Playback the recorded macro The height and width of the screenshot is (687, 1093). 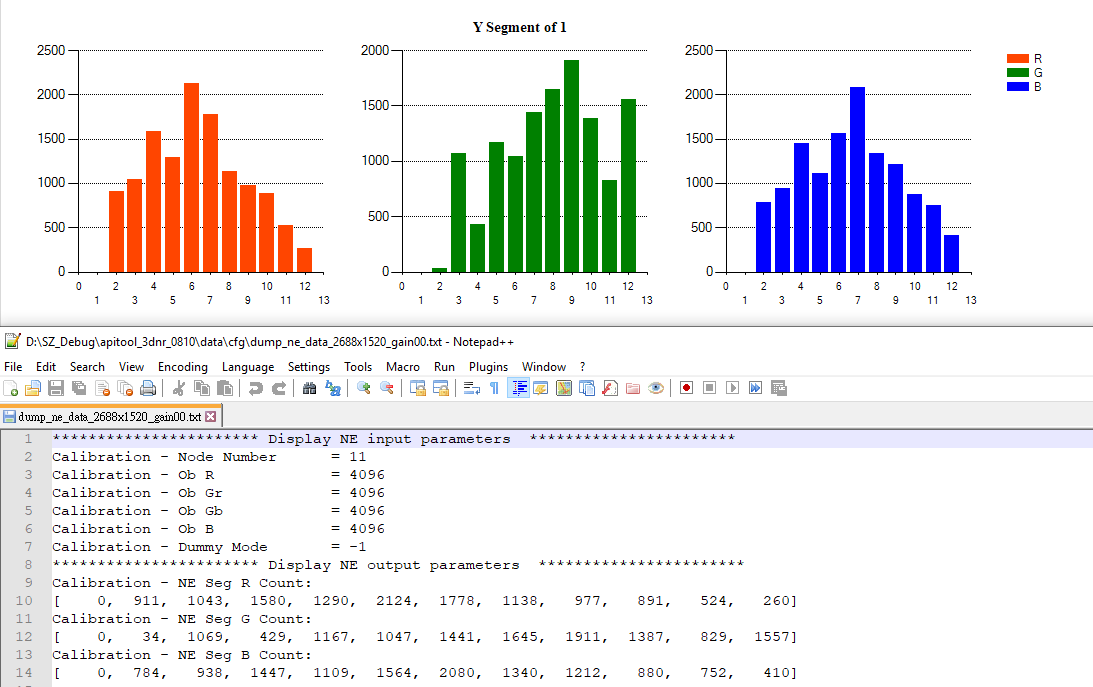pos(733,388)
